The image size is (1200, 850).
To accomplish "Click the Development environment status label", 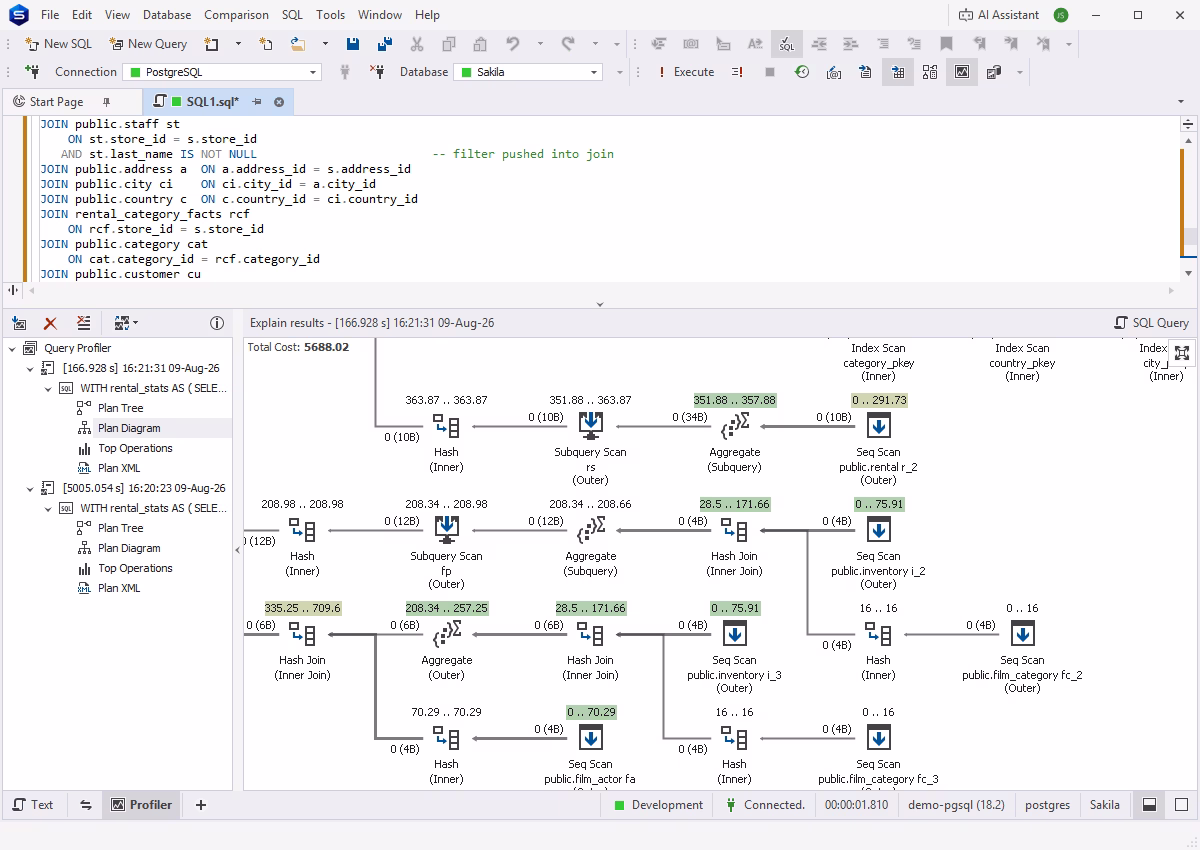I will [658, 805].
